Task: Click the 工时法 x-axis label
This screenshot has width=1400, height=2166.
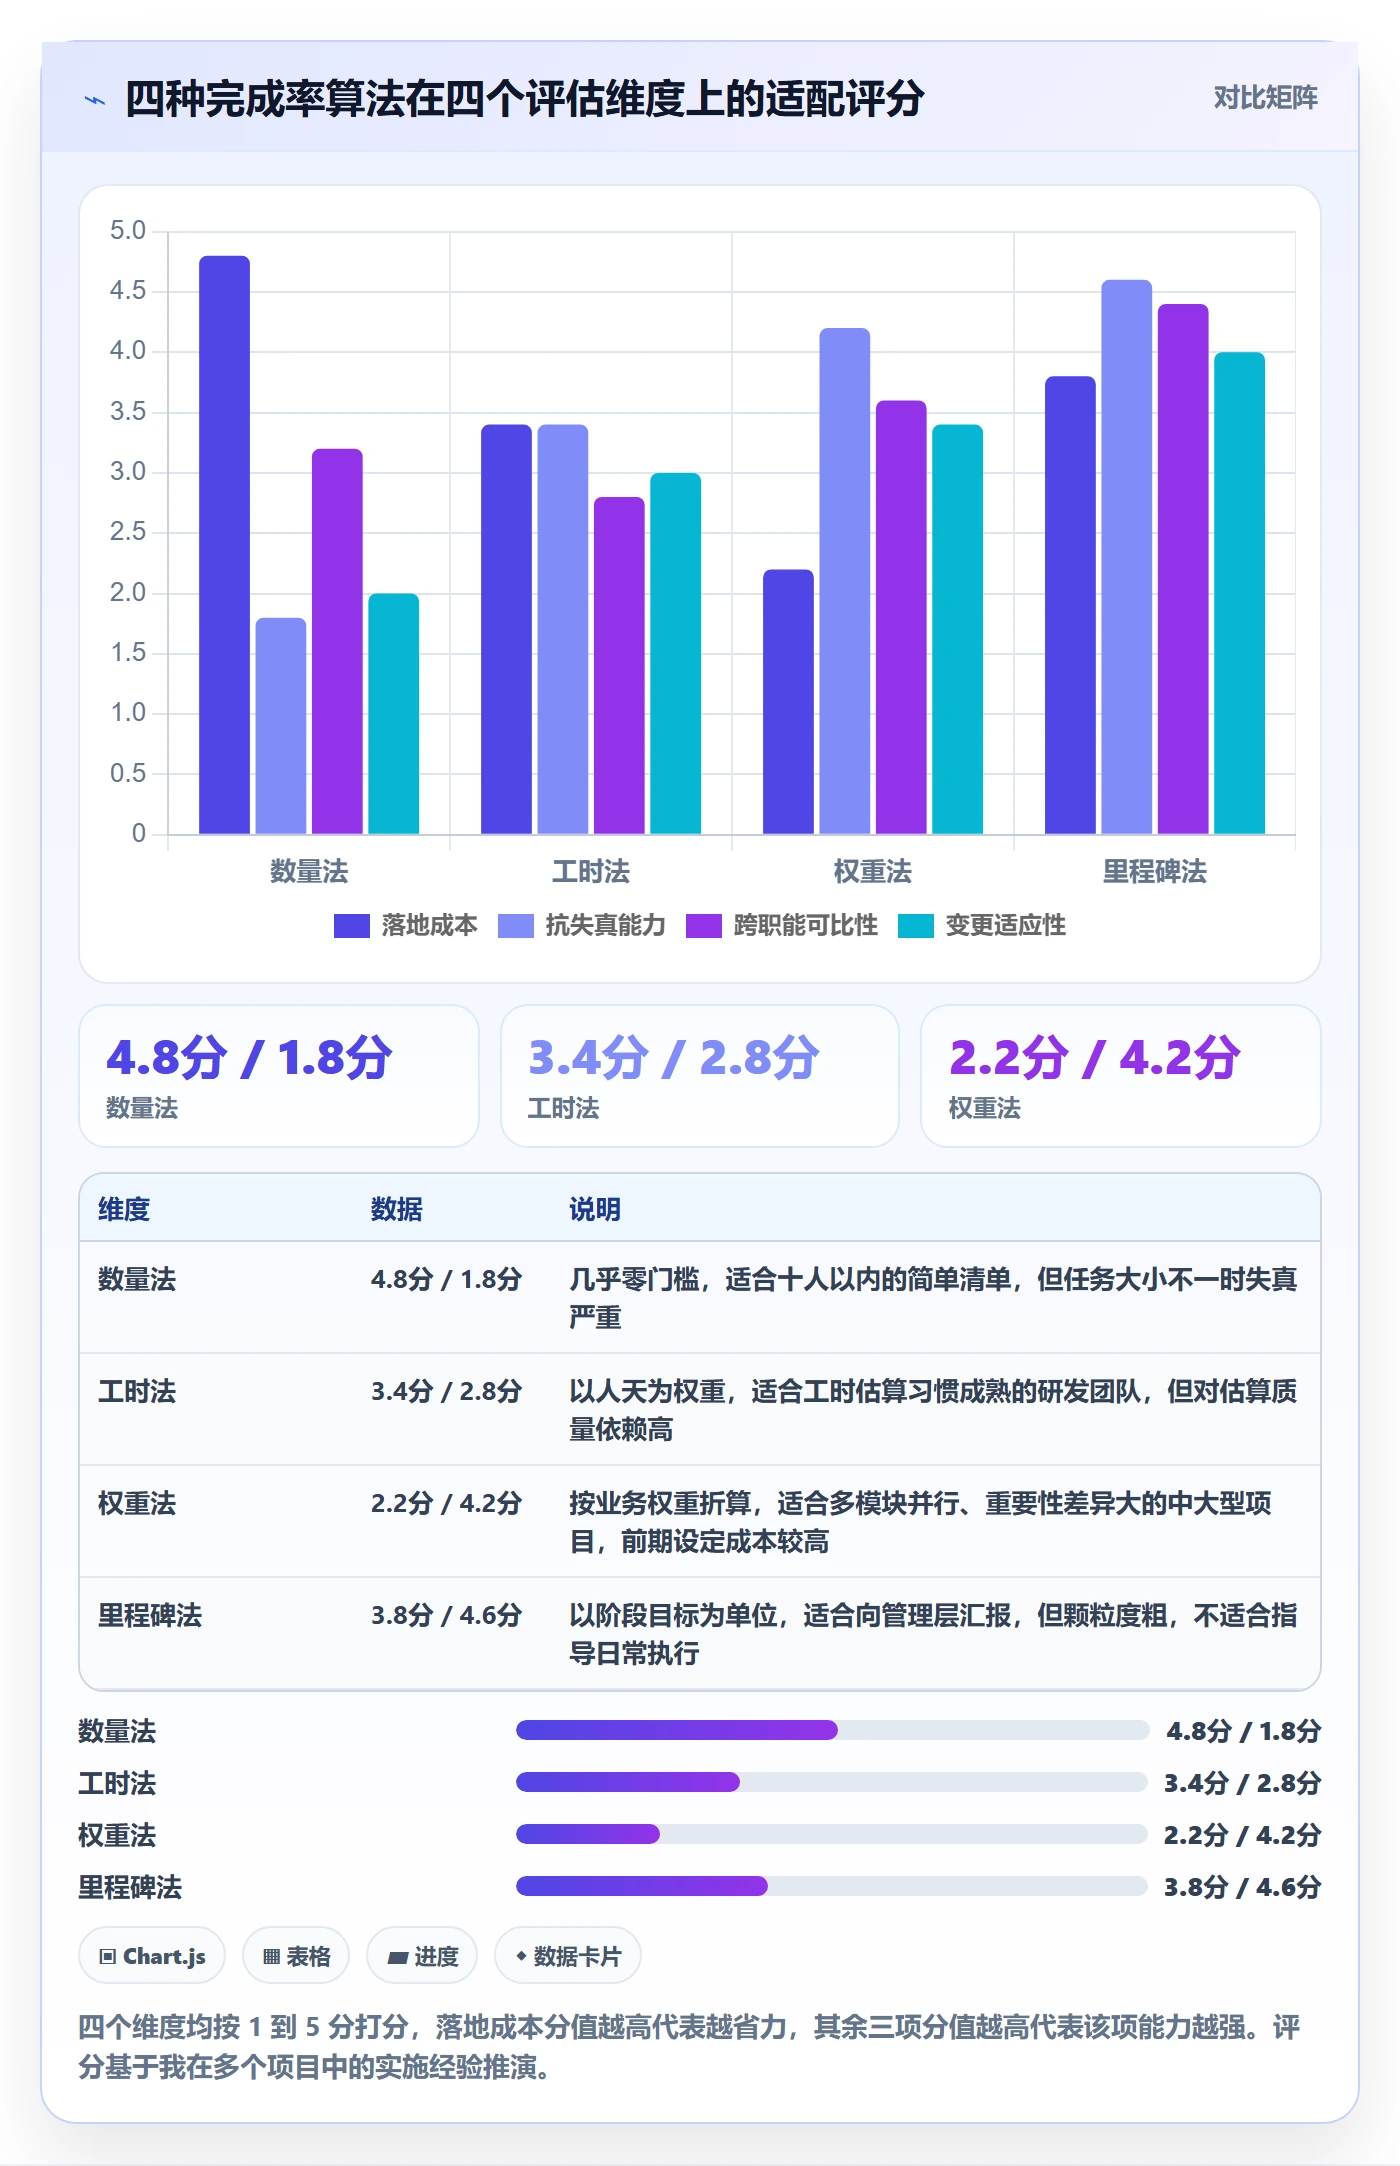Action: point(591,872)
